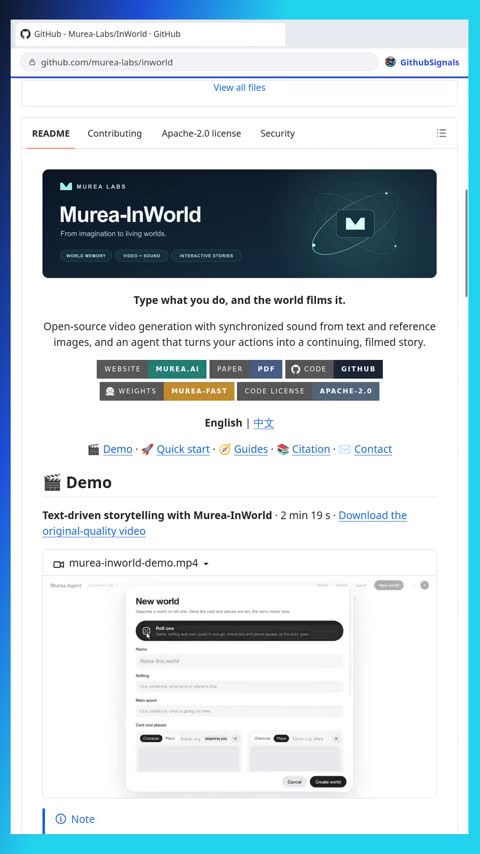Image resolution: width=480 pixels, height=854 pixels.
Task: Click the GitHub favicon in the browser tab
Action: tap(25, 34)
